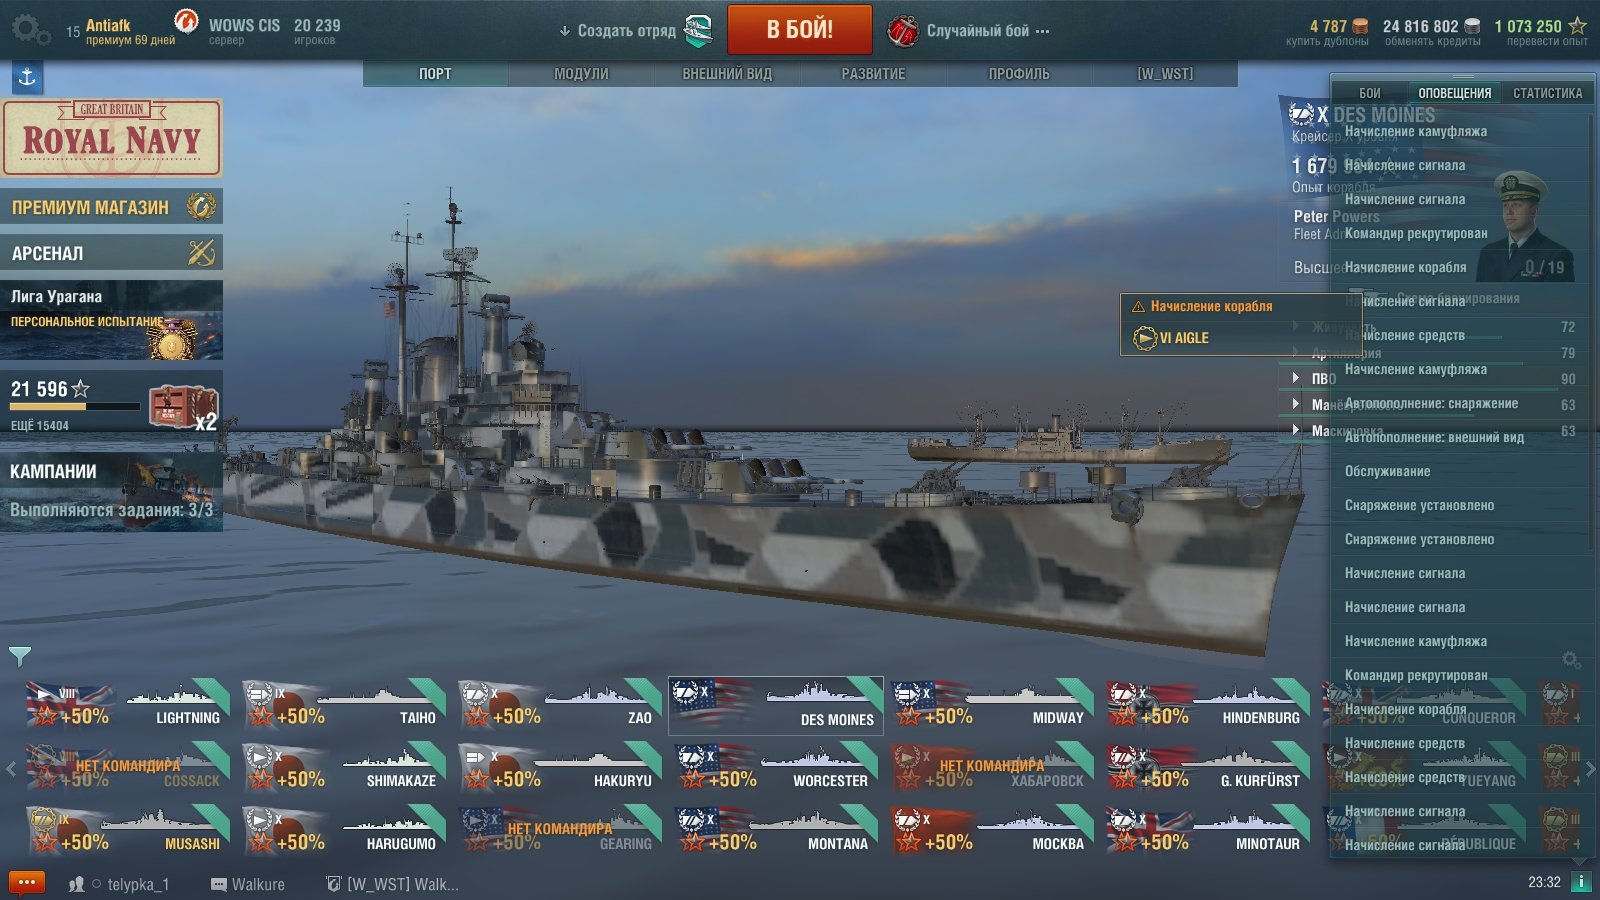1600x900 pixels.
Task: Click the anchor port icon
Action: 27,77
